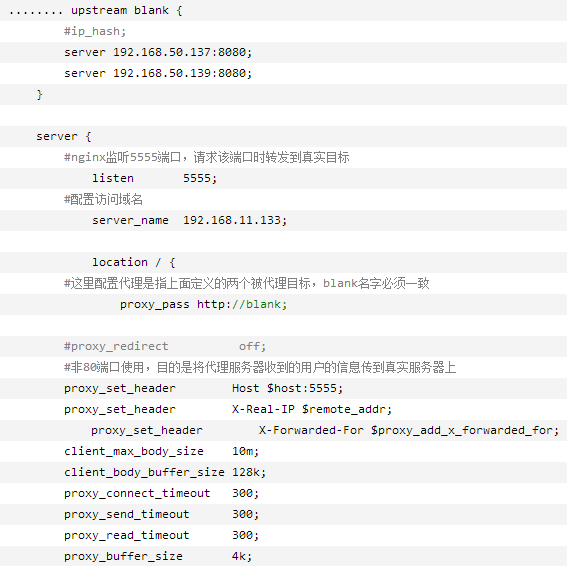This screenshot has width=567, height=566.
Task: Click 'client_max_body_size 10m;' line
Action: (162, 451)
